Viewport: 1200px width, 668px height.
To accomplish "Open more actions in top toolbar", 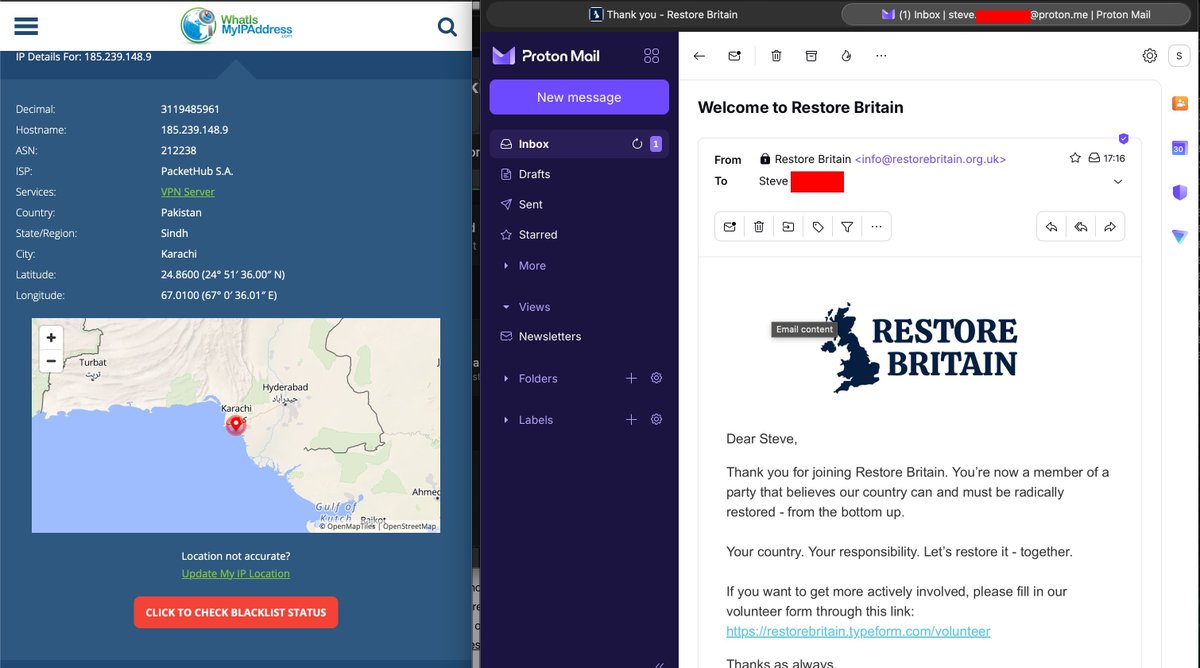I will pos(881,56).
